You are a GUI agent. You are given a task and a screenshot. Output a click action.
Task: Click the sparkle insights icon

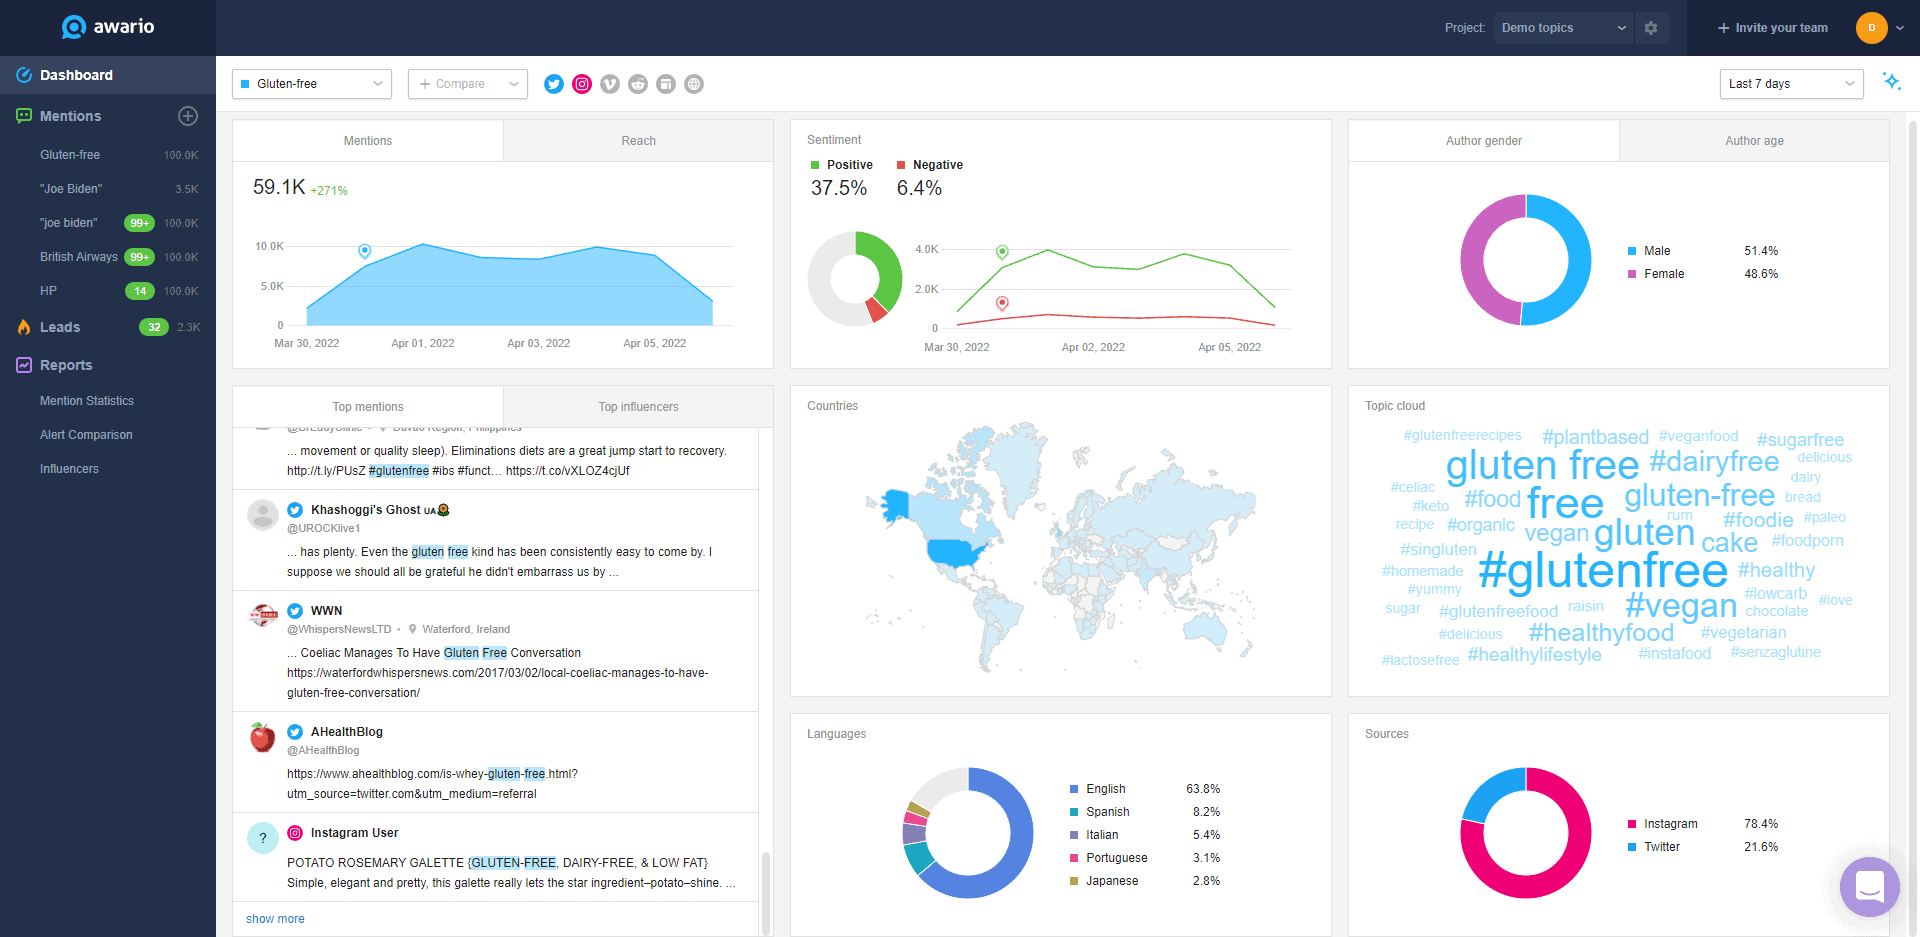click(1891, 82)
